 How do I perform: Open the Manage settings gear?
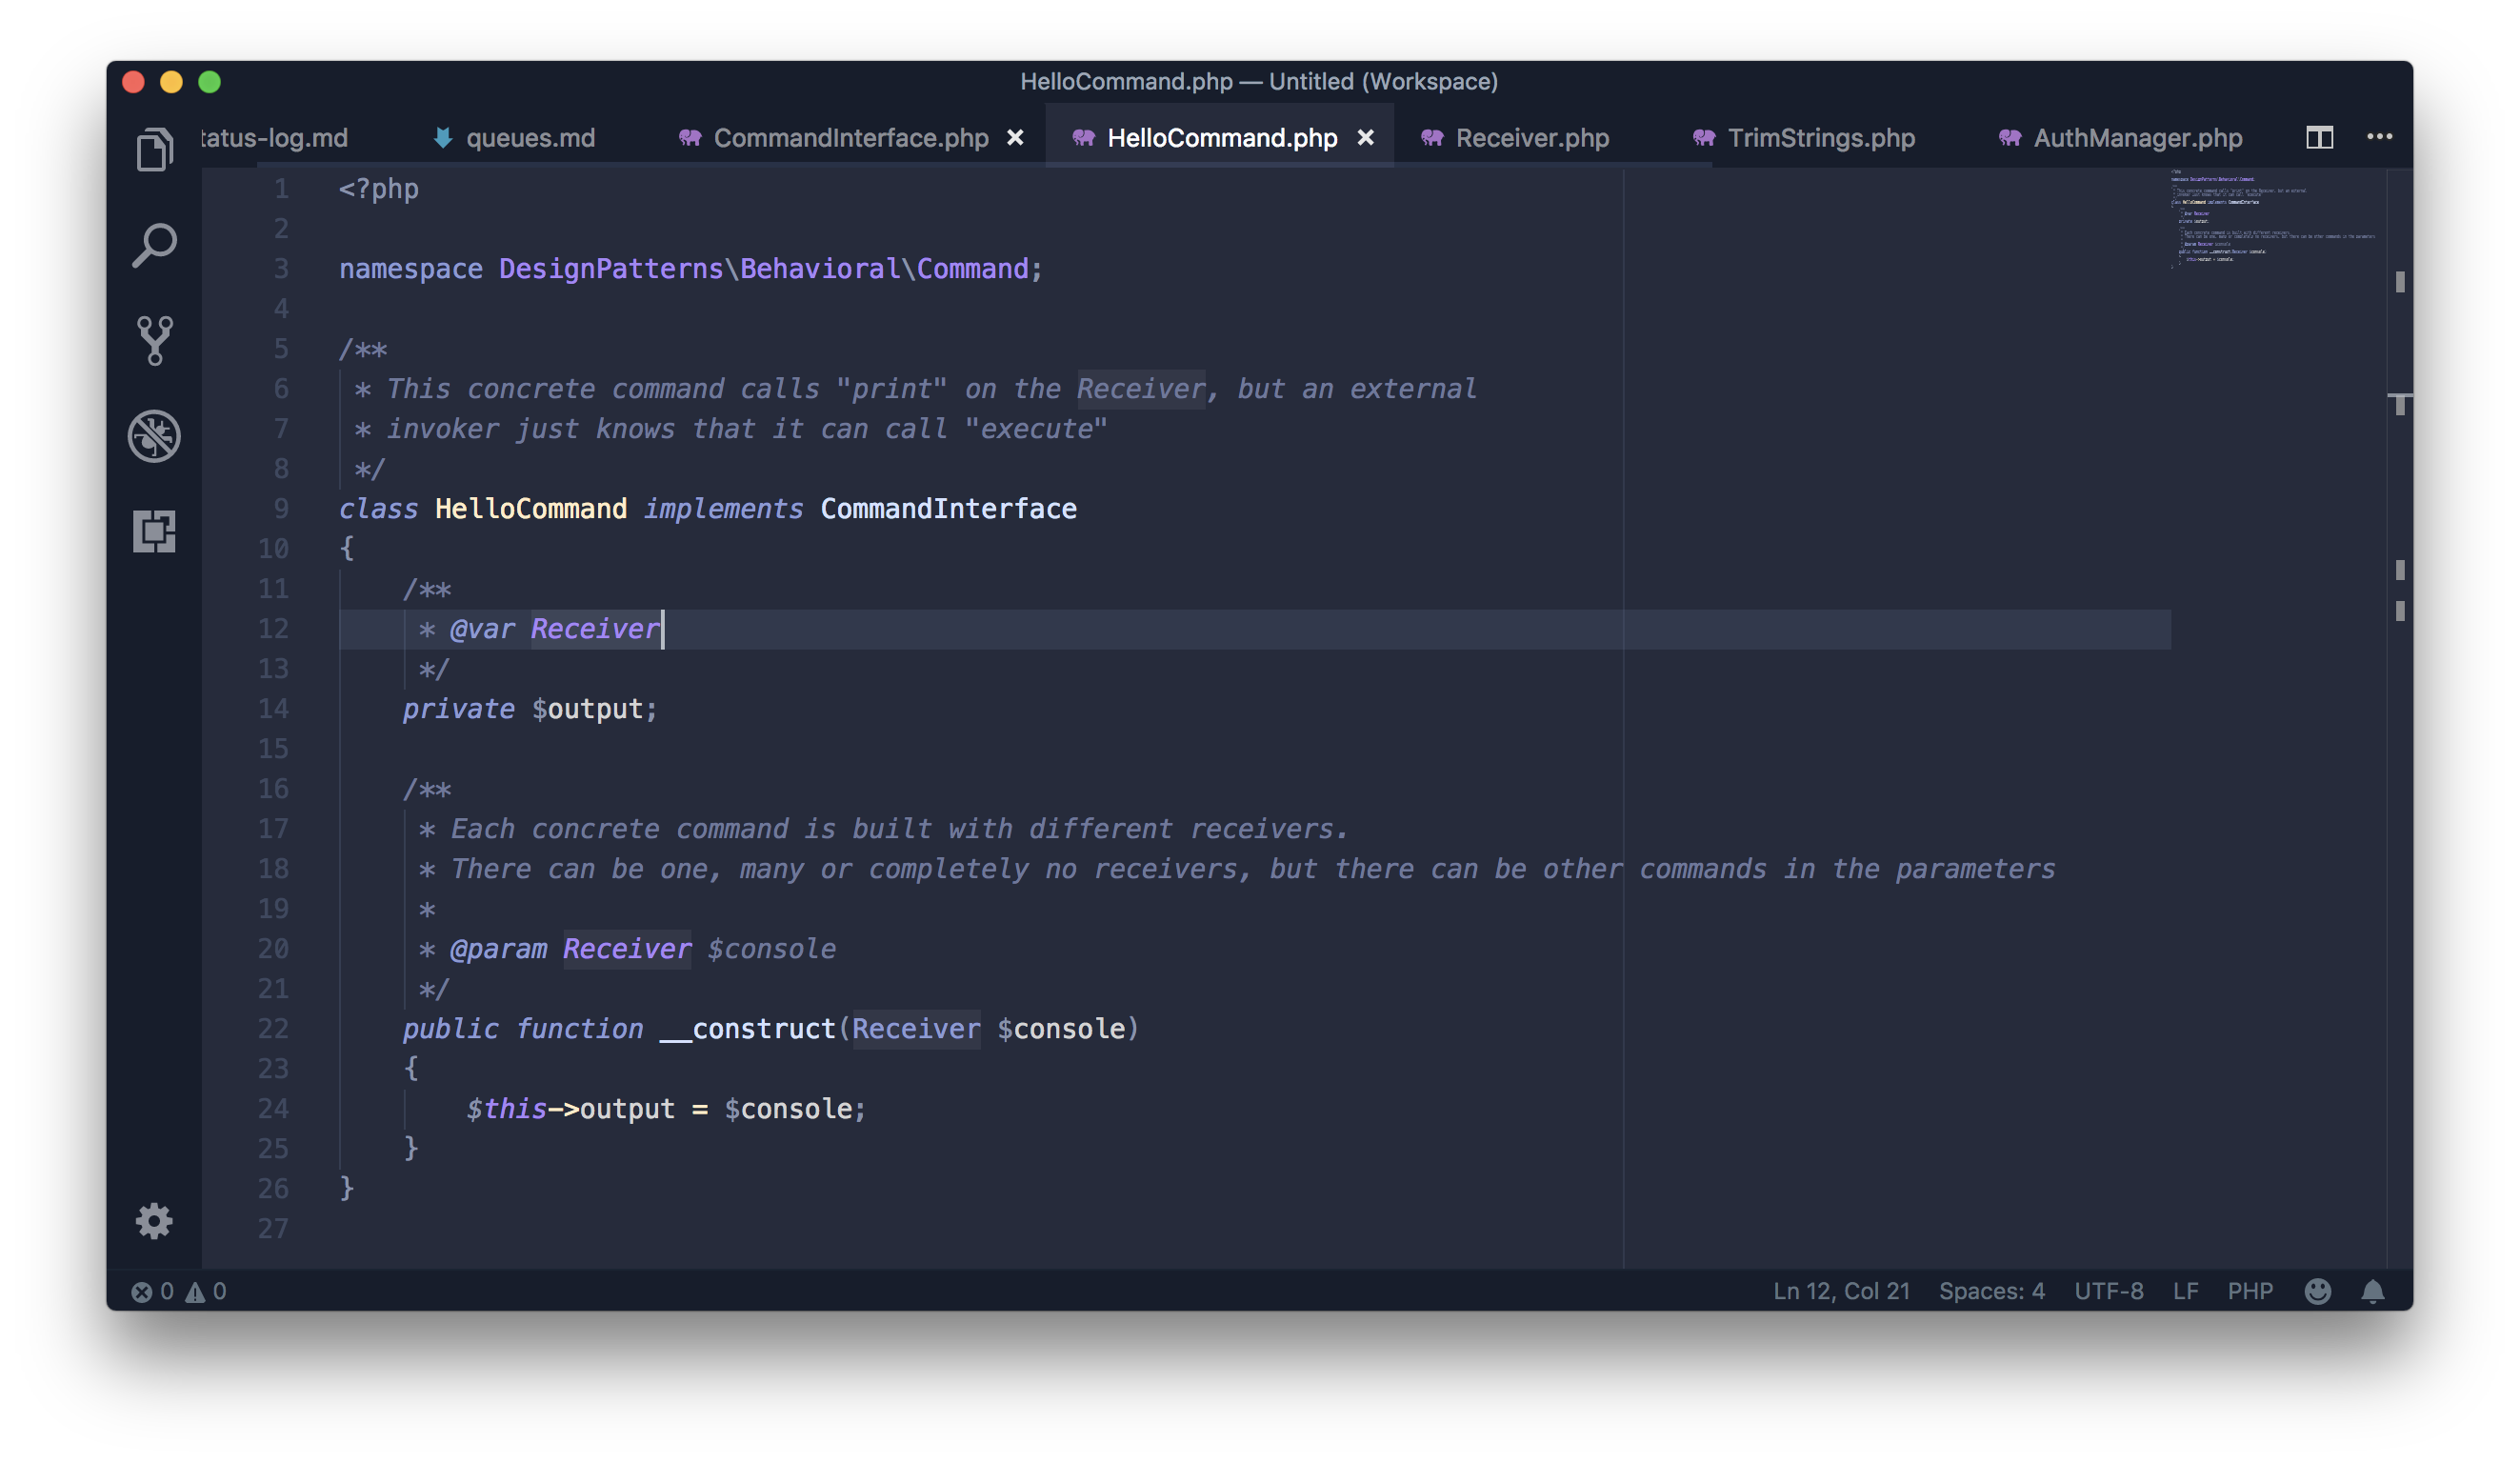click(x=154, y=1221)
